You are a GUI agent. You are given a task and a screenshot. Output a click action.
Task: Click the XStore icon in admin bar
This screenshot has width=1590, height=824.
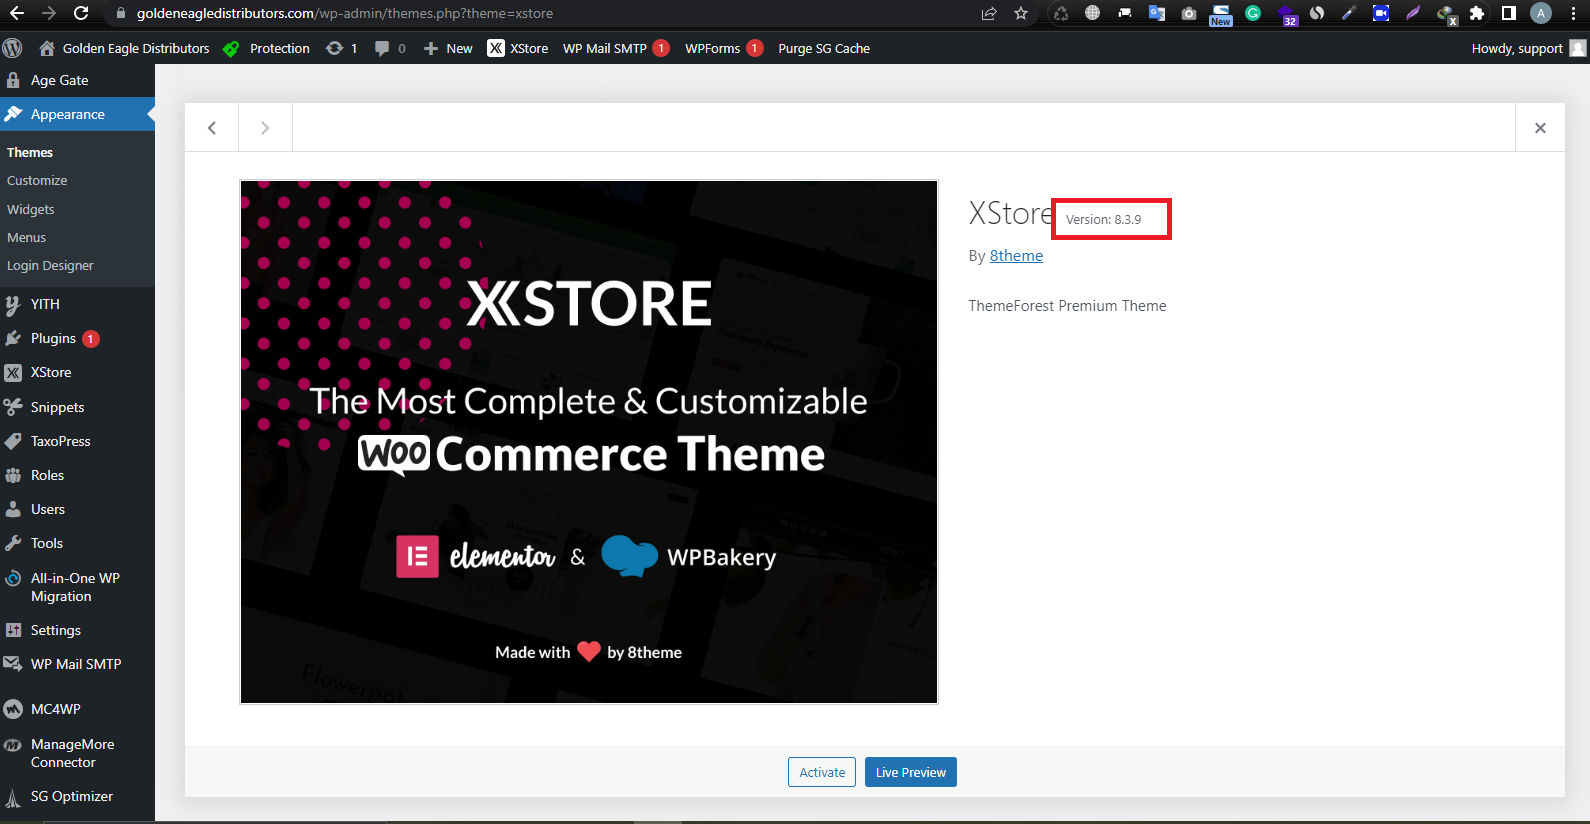tap(496, 48)
